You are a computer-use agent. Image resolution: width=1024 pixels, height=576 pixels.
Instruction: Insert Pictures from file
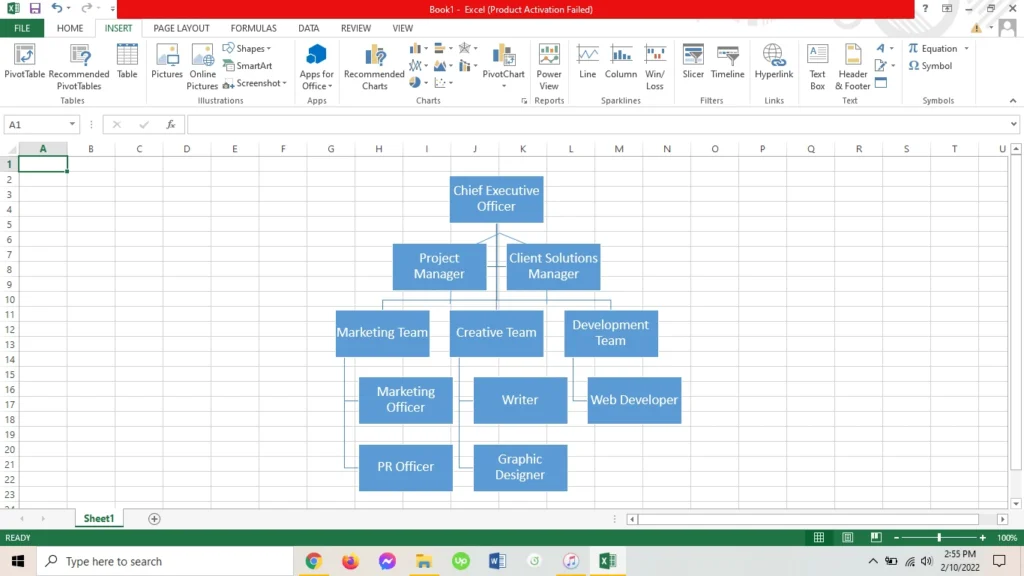point(167,62)
